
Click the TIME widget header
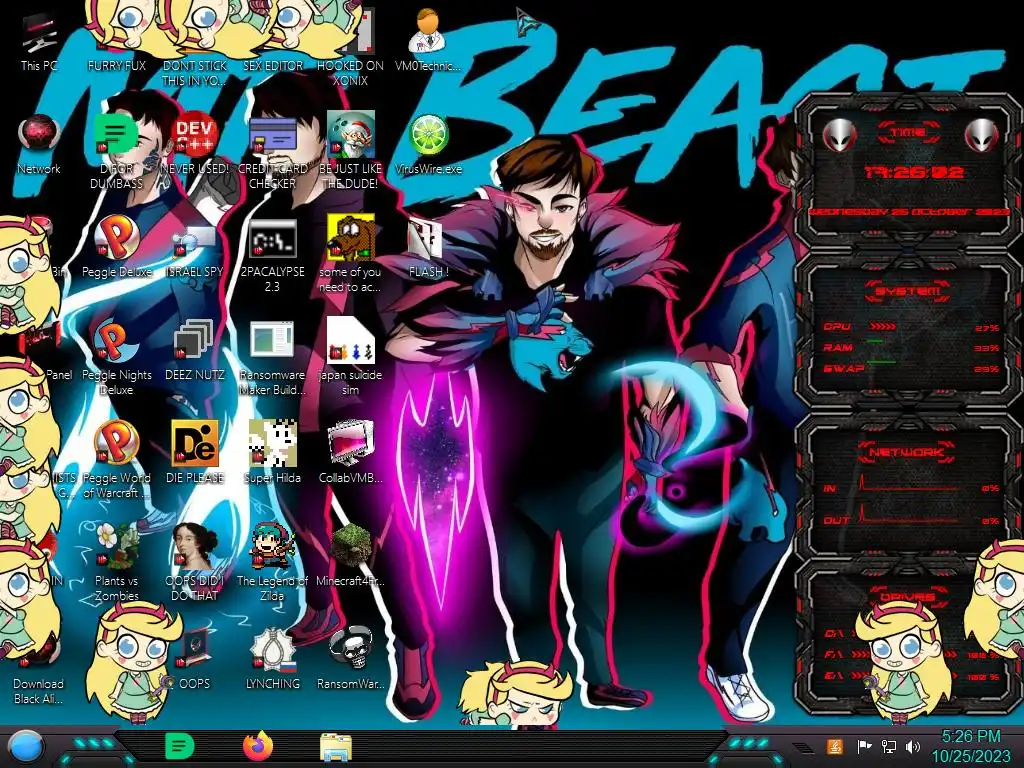(908, 132)
